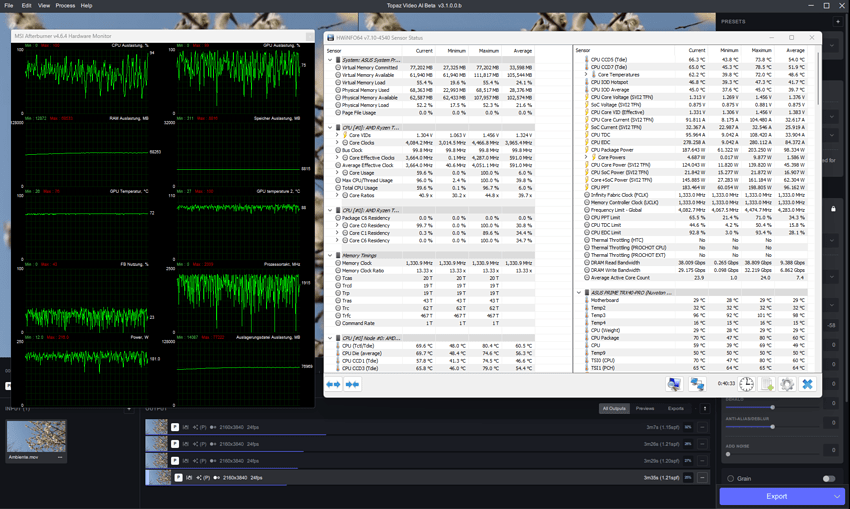The image size is (850, 509).
Task: Select the Grain circle radio button
Action: click(x=730, y=479)
